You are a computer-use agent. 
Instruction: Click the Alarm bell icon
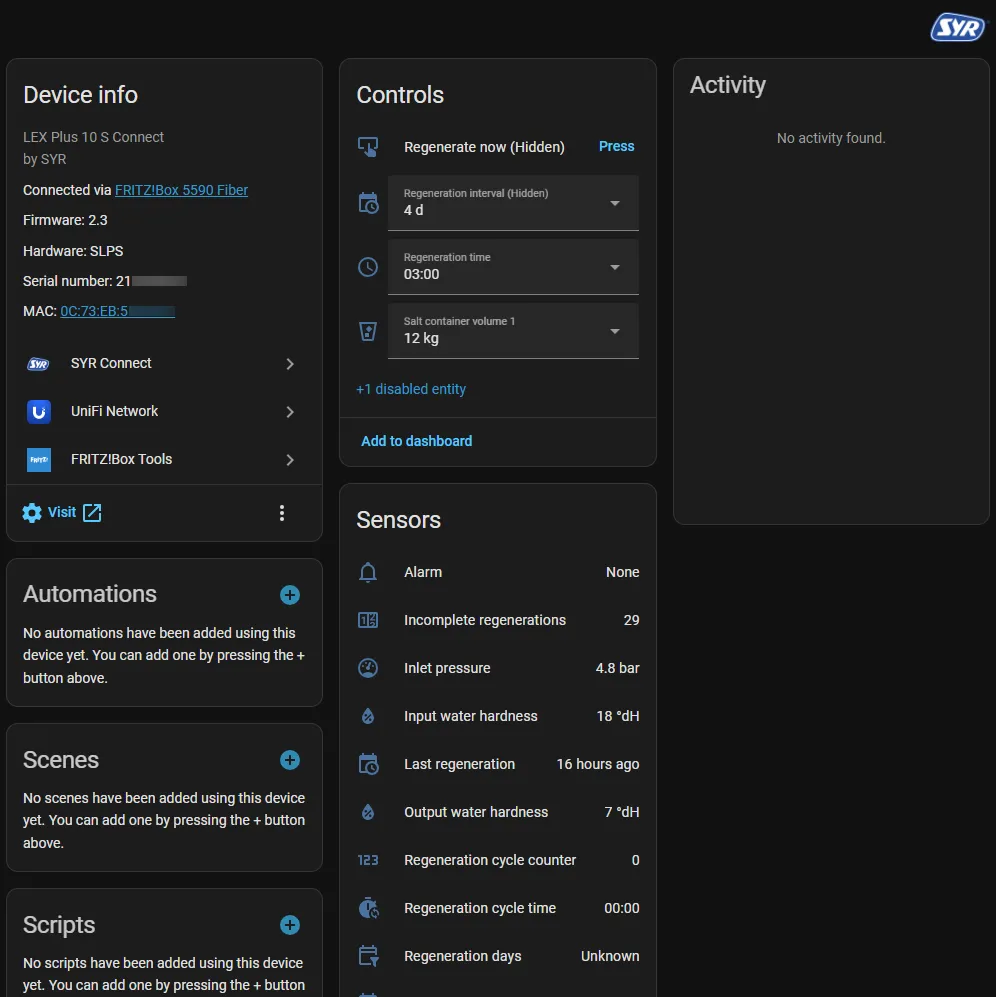[x=368, y=572]
